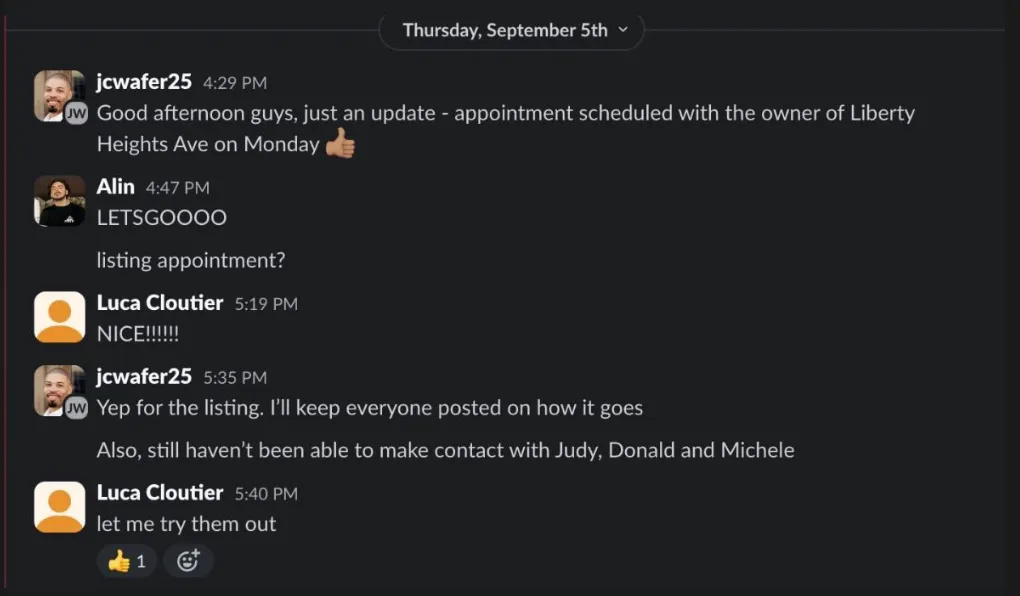Image resolution: width=1020 pixels, height=596 pixels.
Task: Click the "listing appointment?" message text
Action: [x=191, y=261]
